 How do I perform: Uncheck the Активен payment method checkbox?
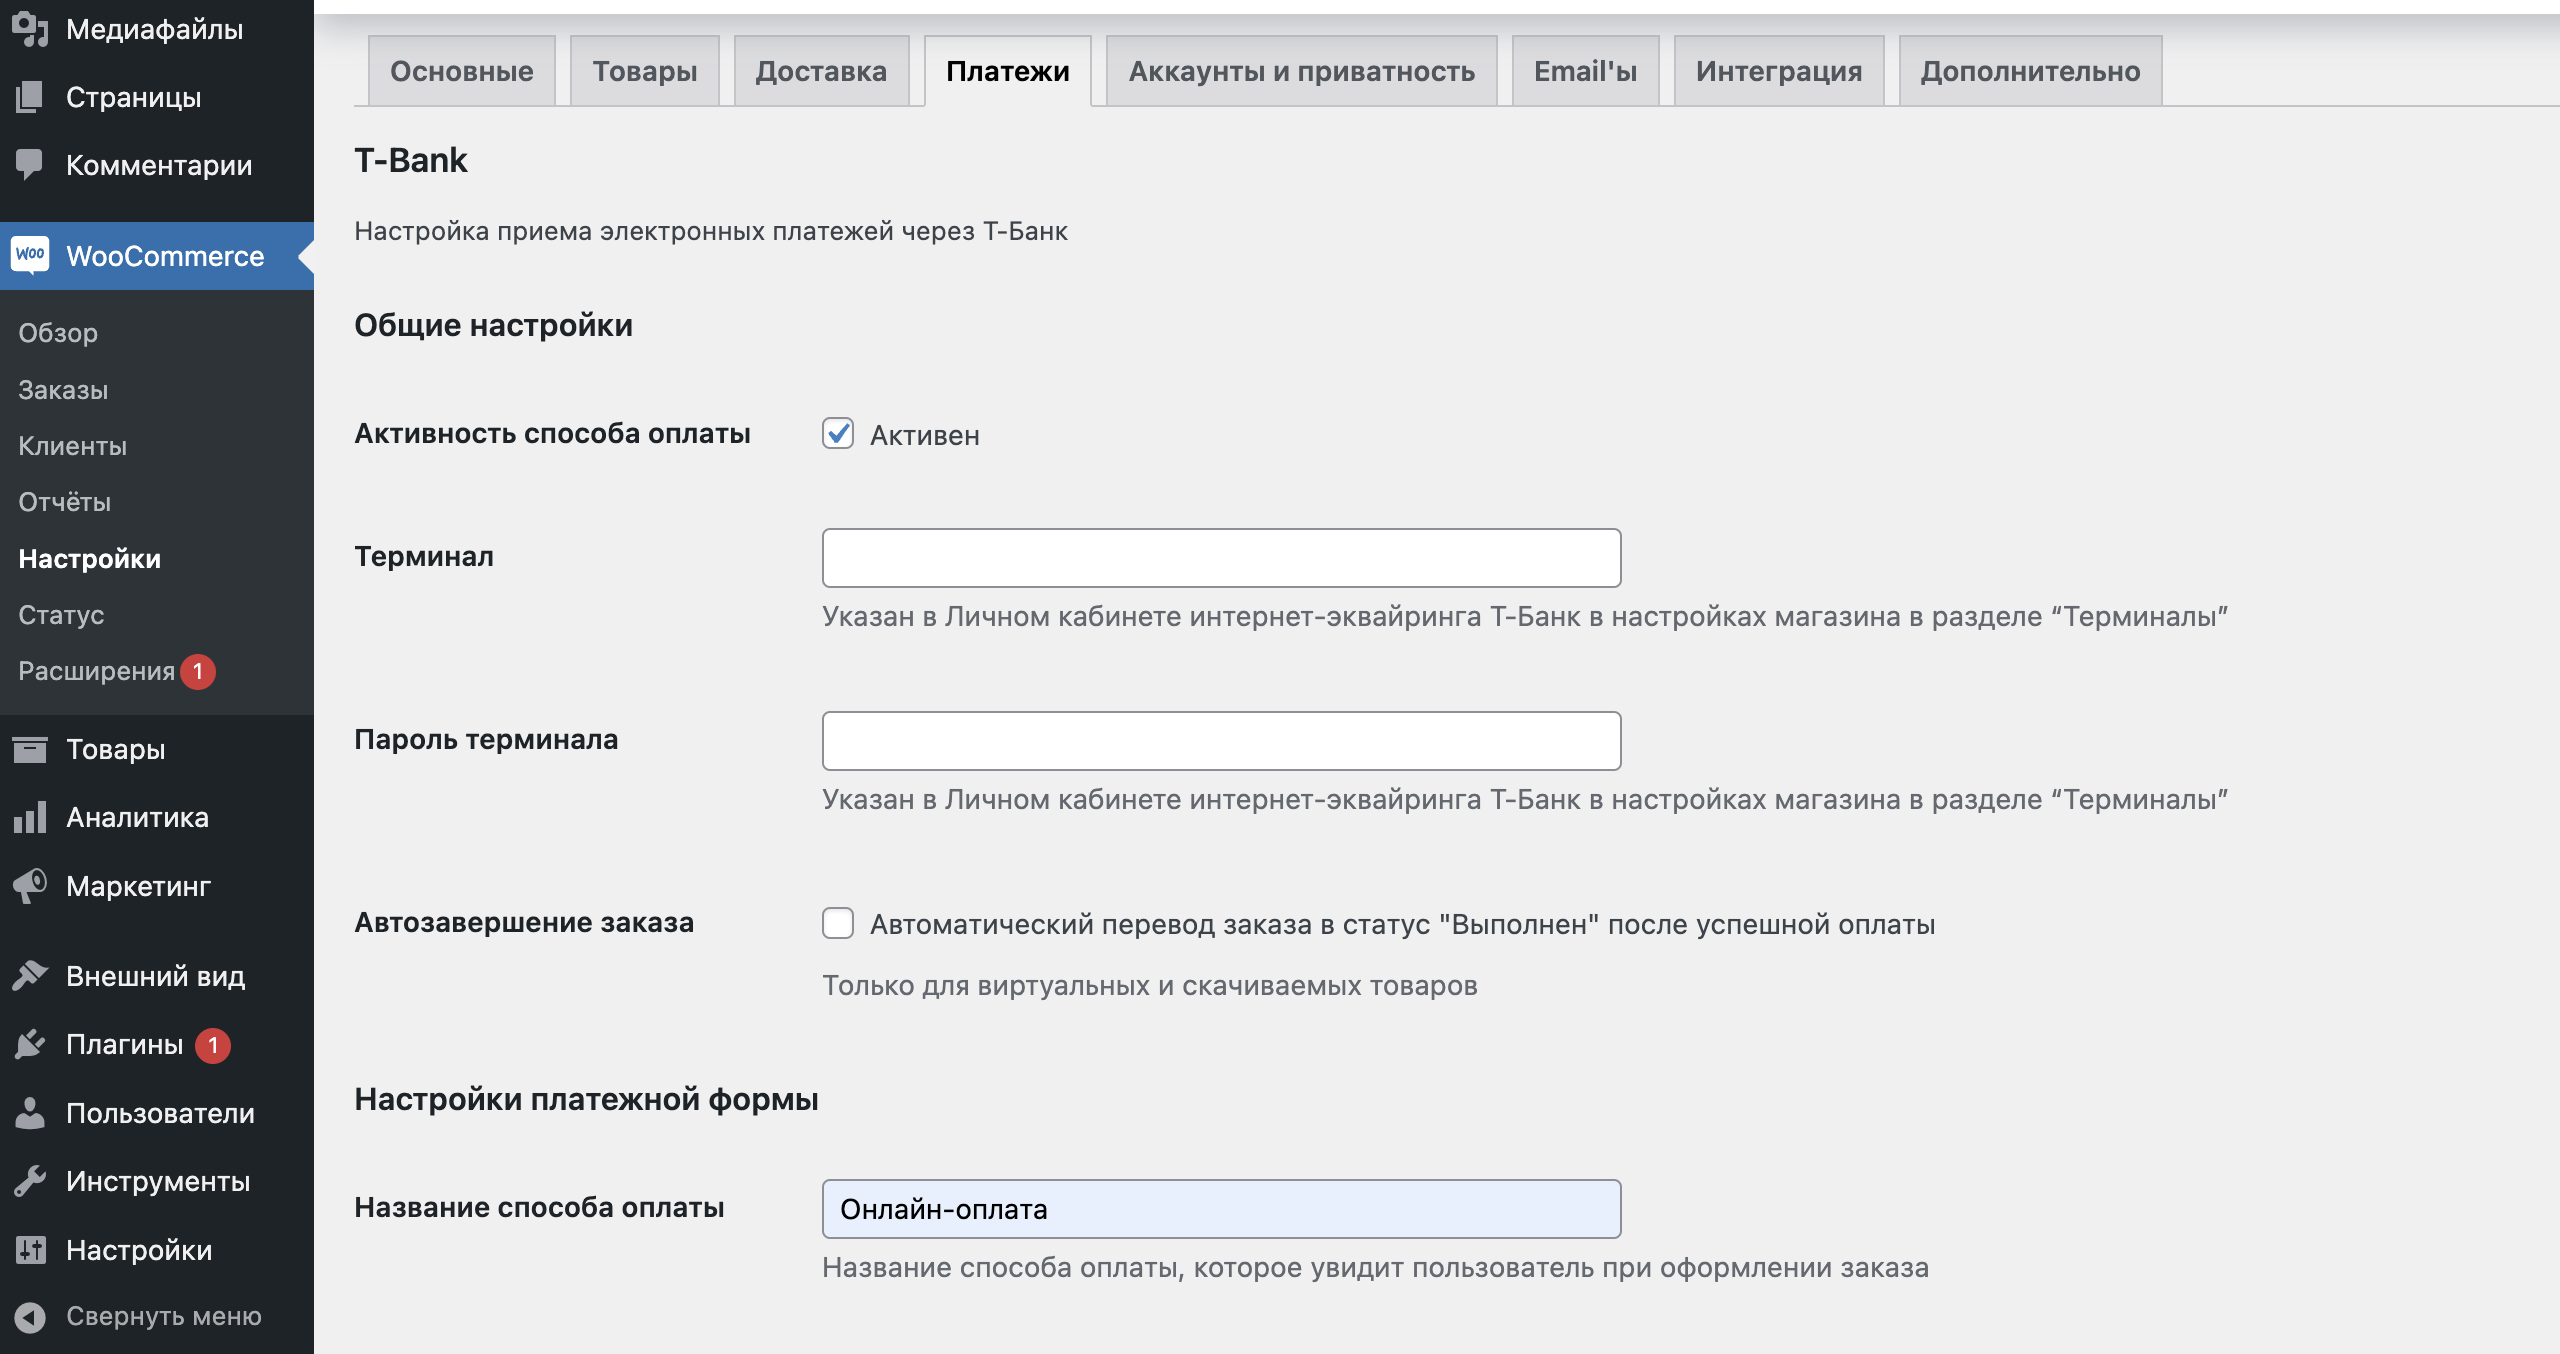(838, 433)
